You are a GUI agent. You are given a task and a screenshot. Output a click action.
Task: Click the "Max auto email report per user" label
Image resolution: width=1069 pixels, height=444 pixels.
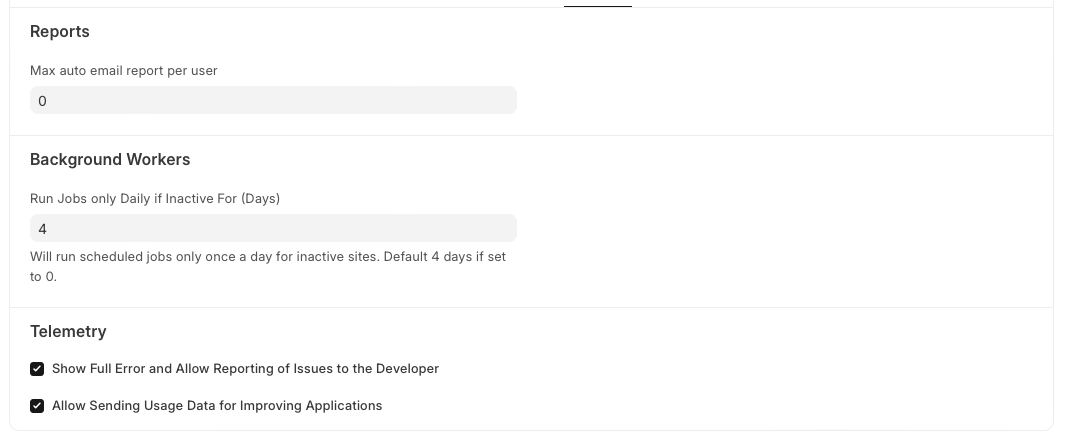(124, 71)
